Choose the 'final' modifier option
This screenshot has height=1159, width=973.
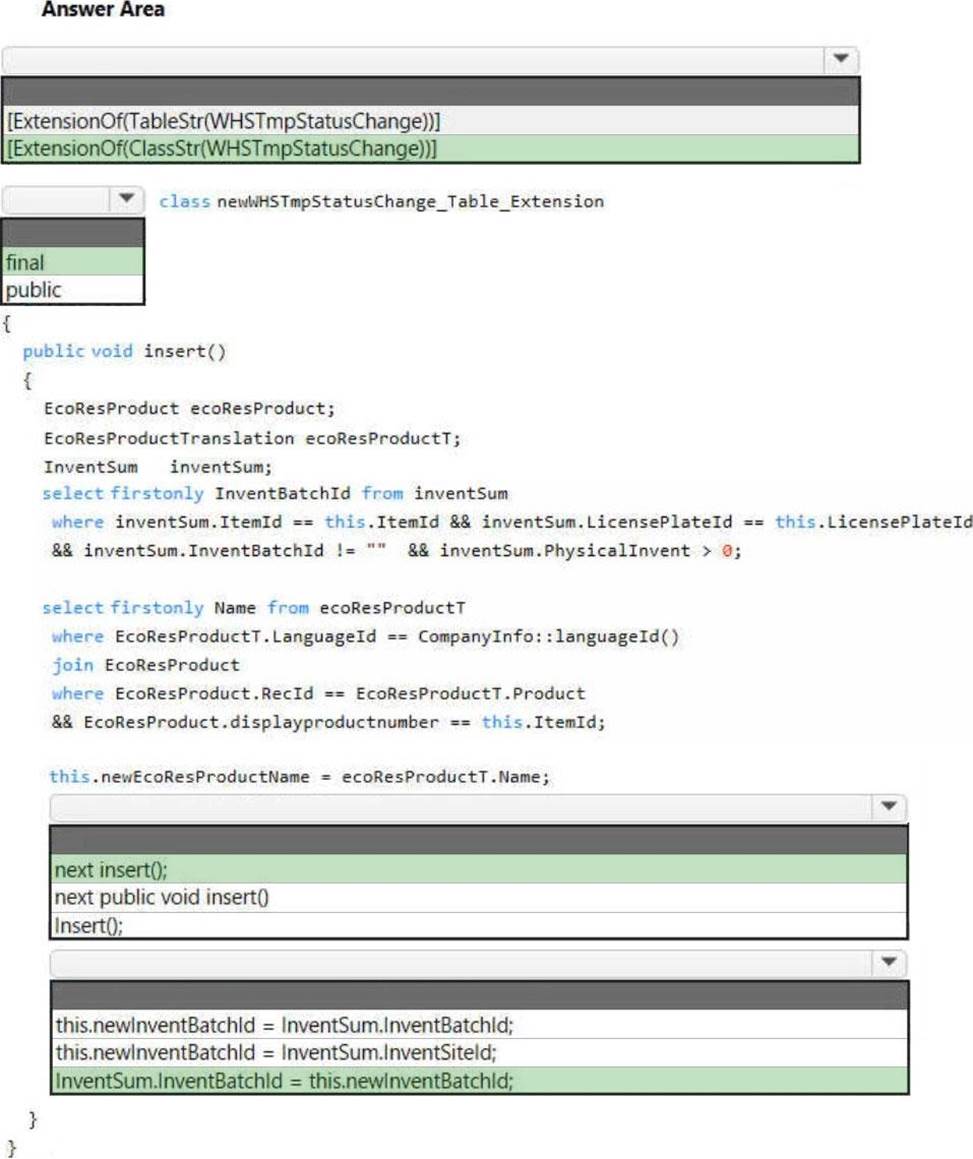click(x=73, y=262)
